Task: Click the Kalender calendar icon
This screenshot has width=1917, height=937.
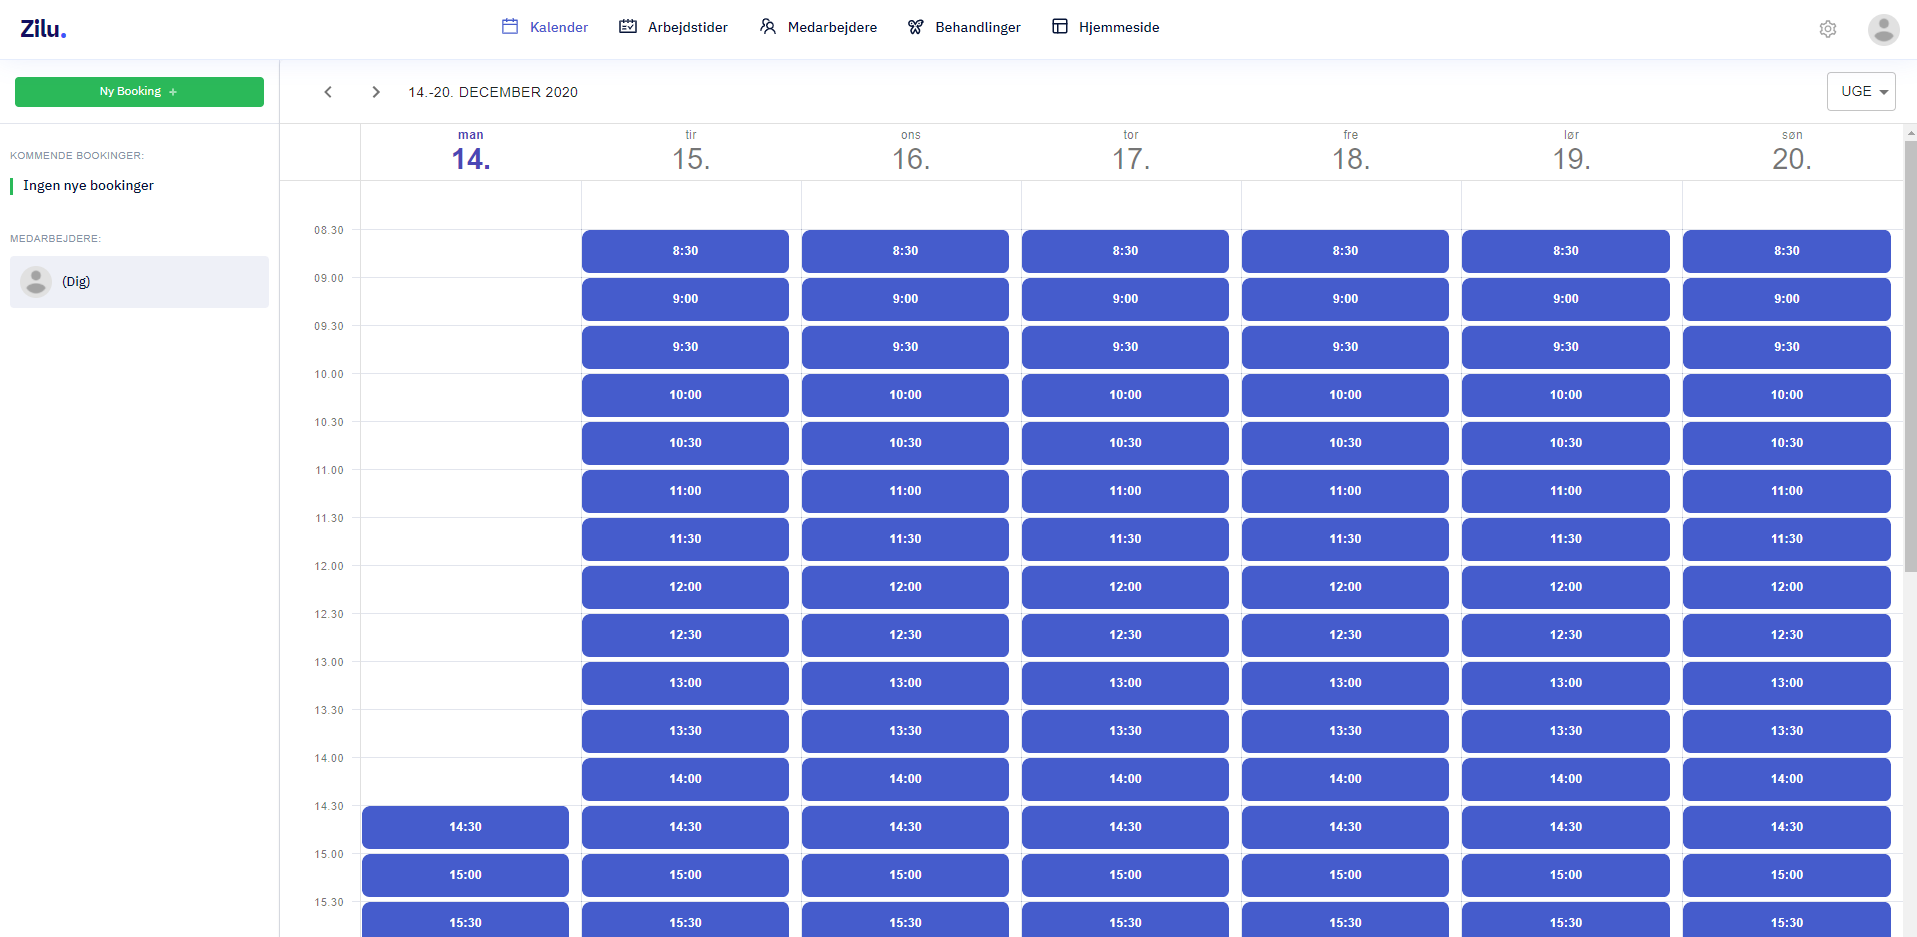Action: tap(510, 27)
